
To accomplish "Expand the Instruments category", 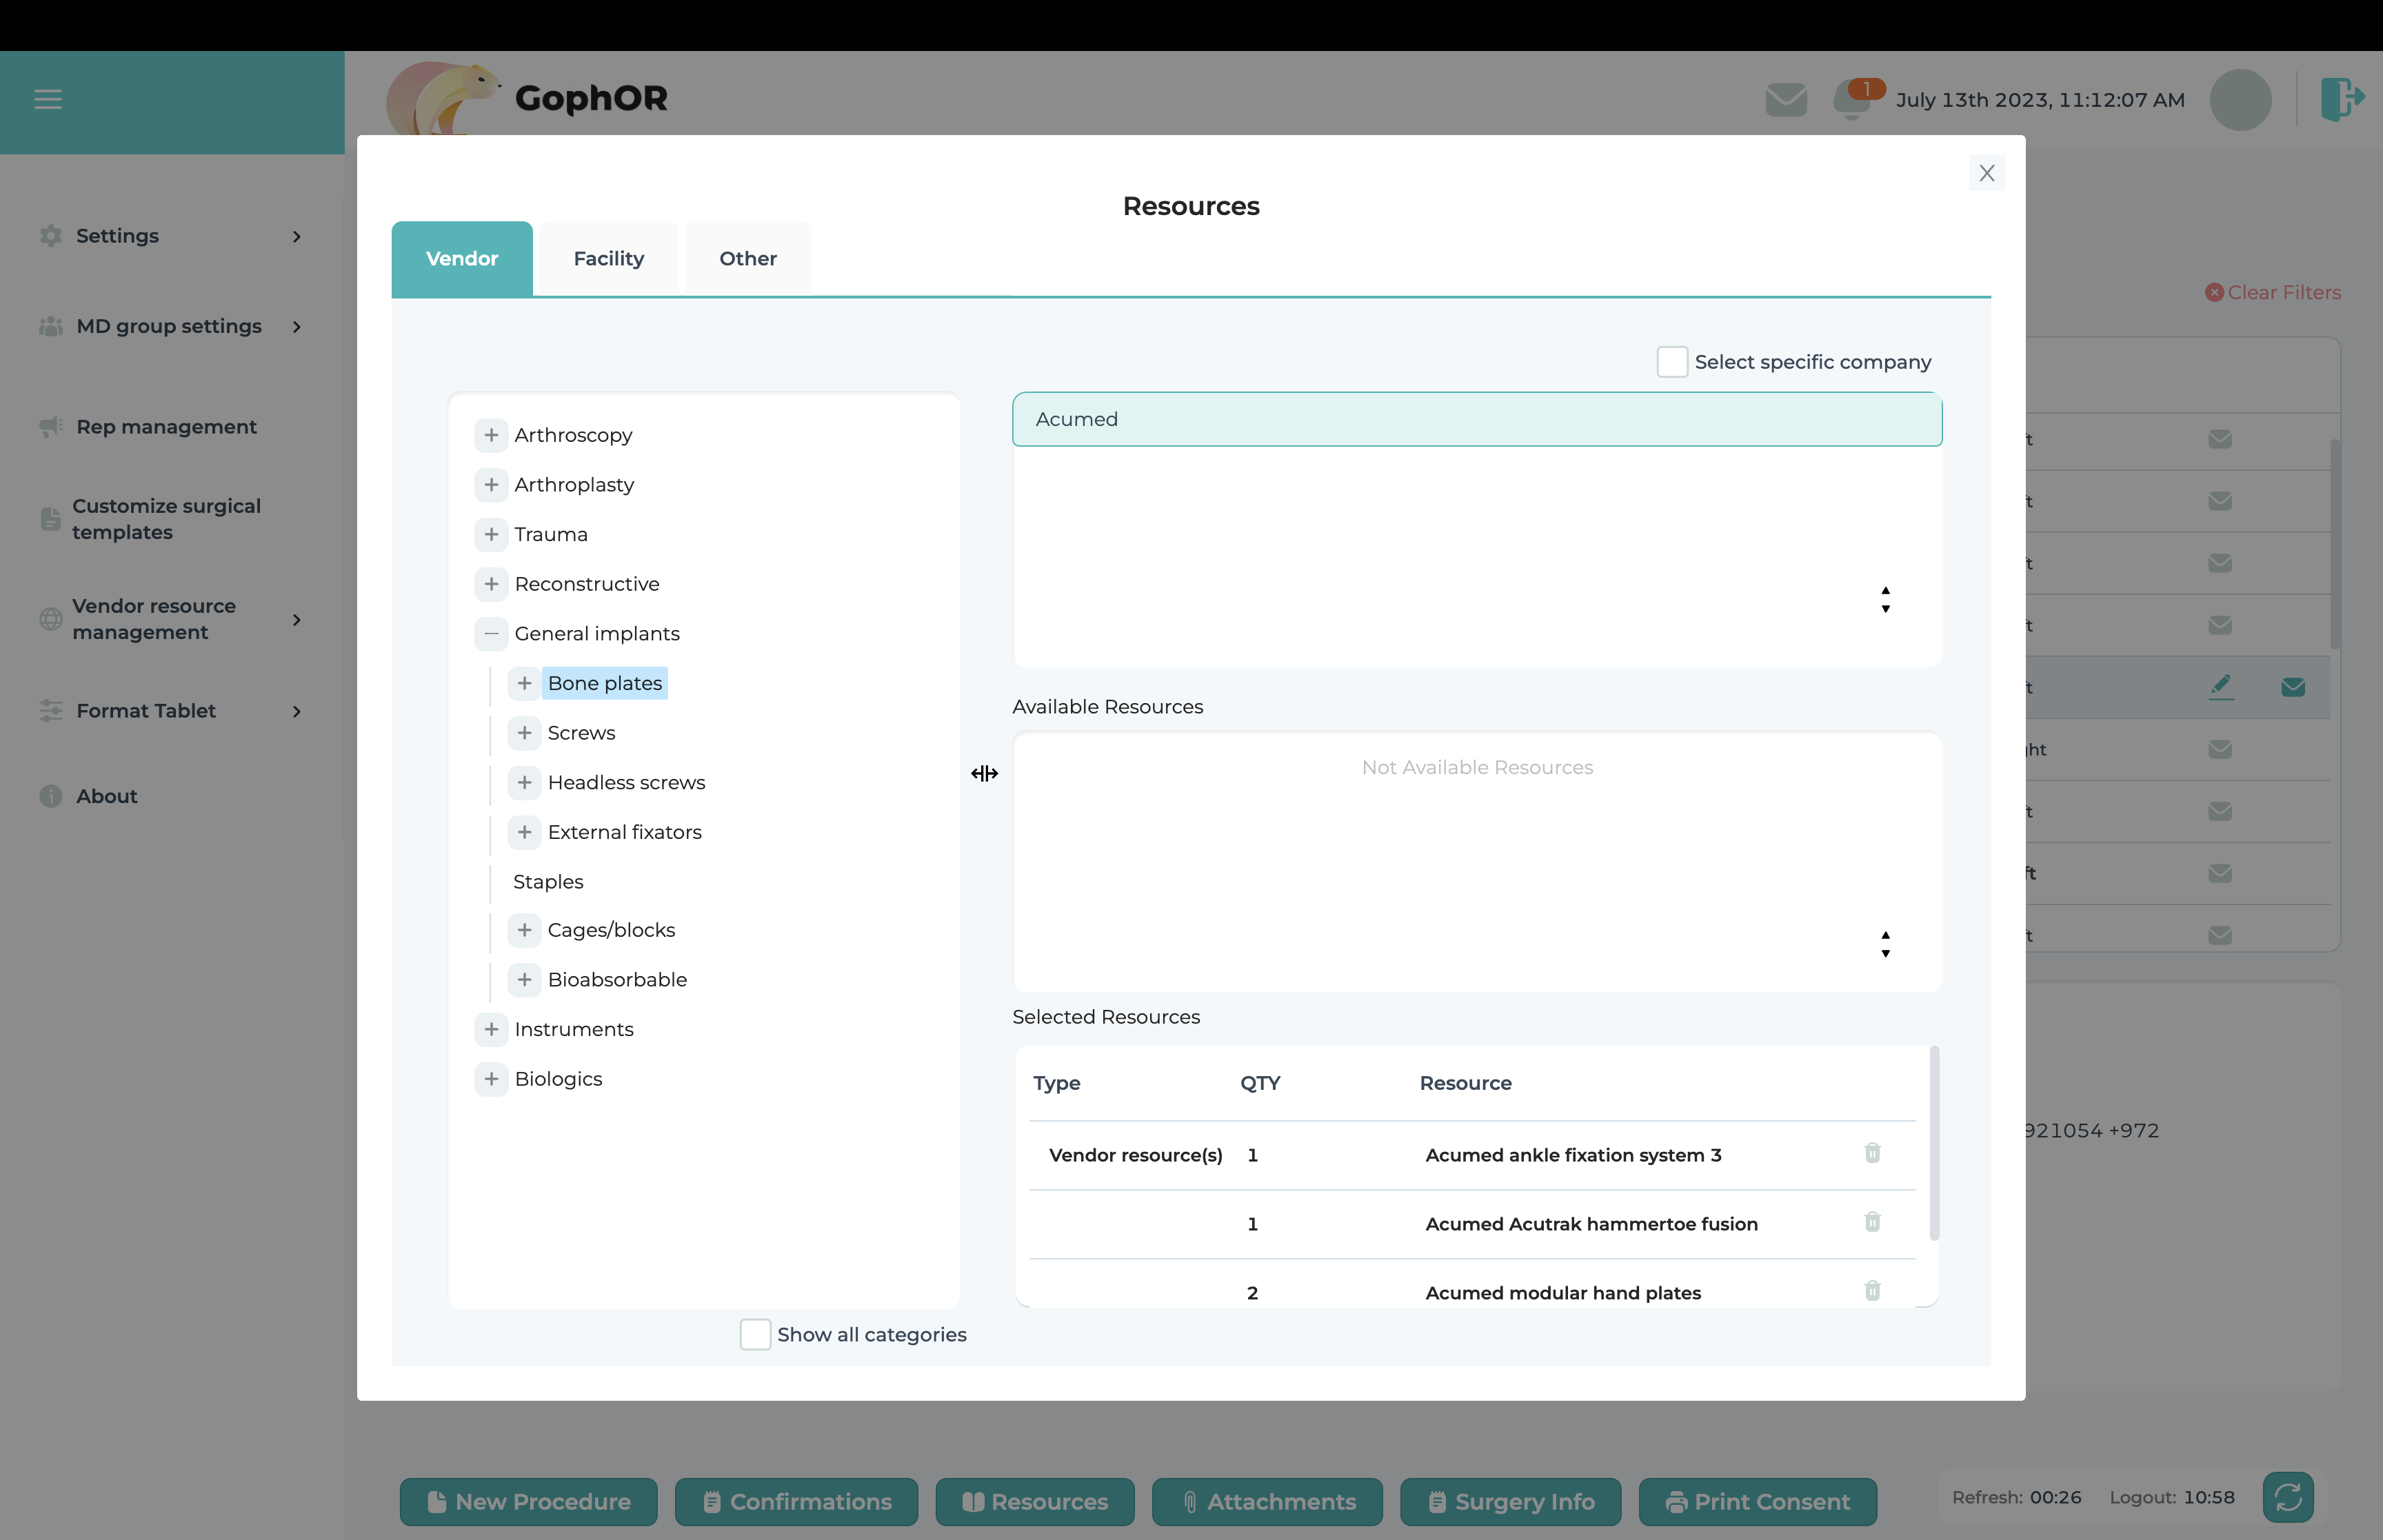I will point(491,1029).
